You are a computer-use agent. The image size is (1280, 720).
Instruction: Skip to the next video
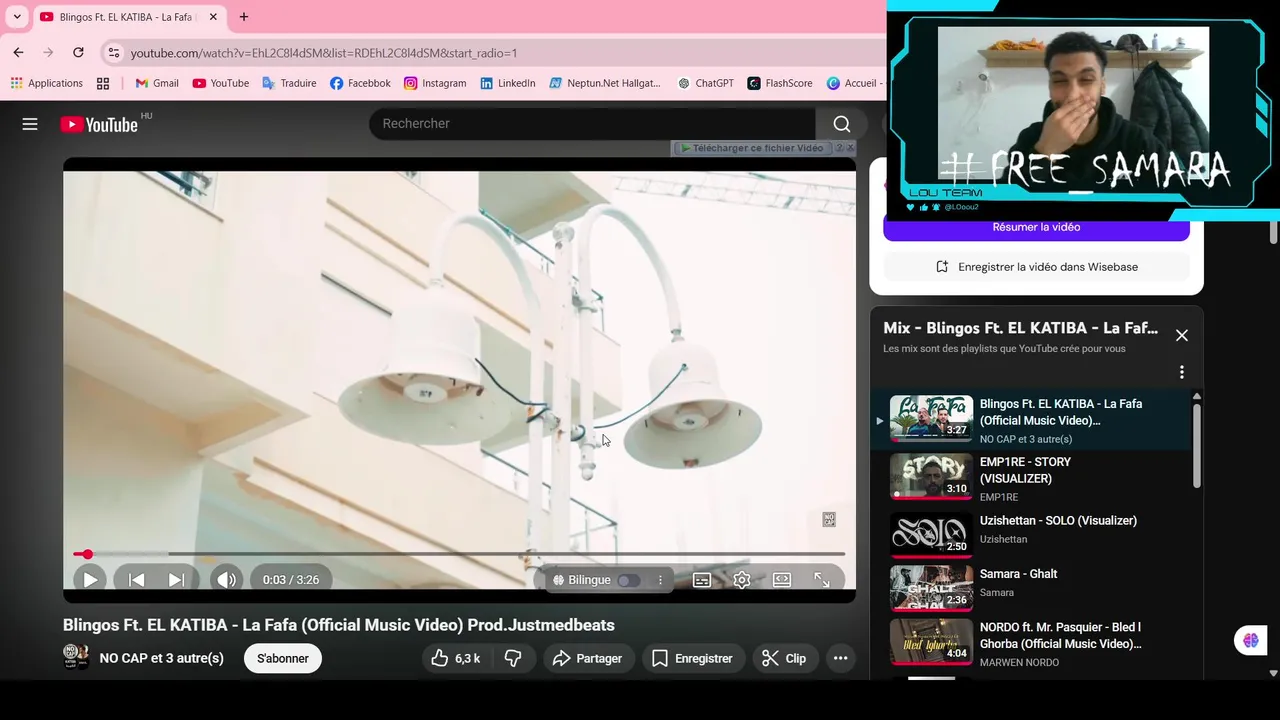click(176, 580)
